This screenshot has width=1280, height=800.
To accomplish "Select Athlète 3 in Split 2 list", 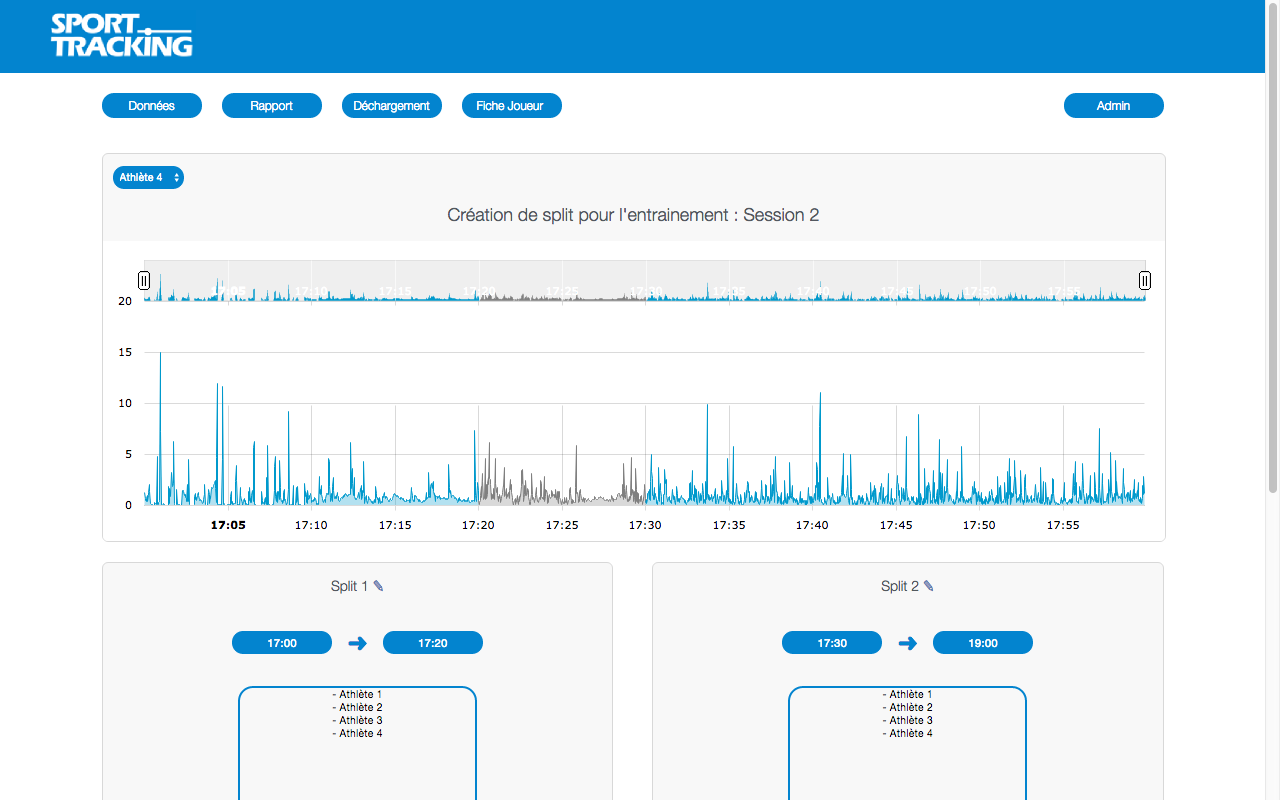I will pos(908,720).
